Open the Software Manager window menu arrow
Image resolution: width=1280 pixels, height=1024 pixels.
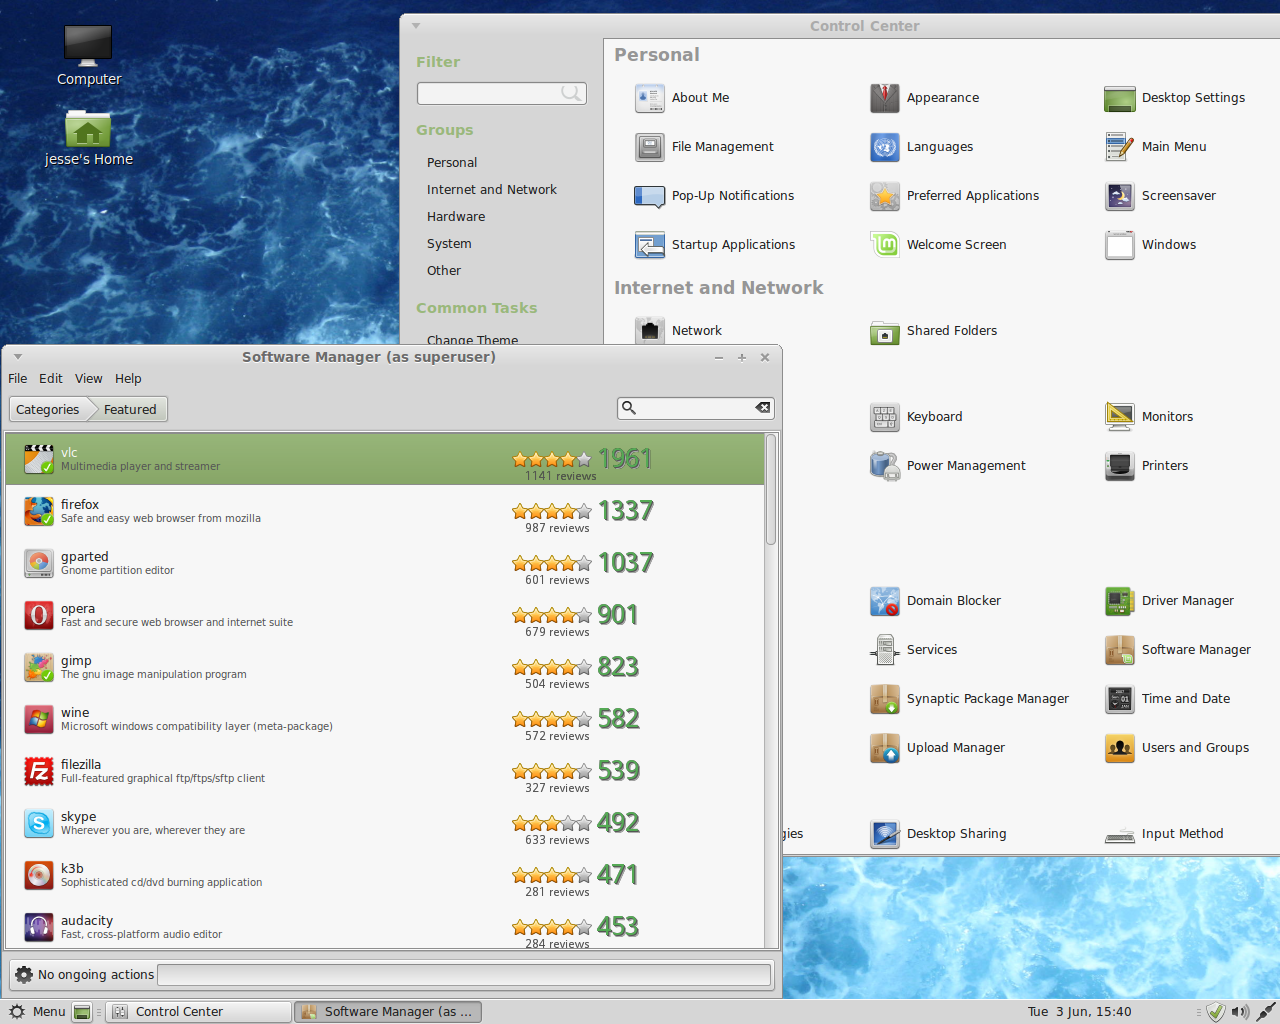(18, 357)
